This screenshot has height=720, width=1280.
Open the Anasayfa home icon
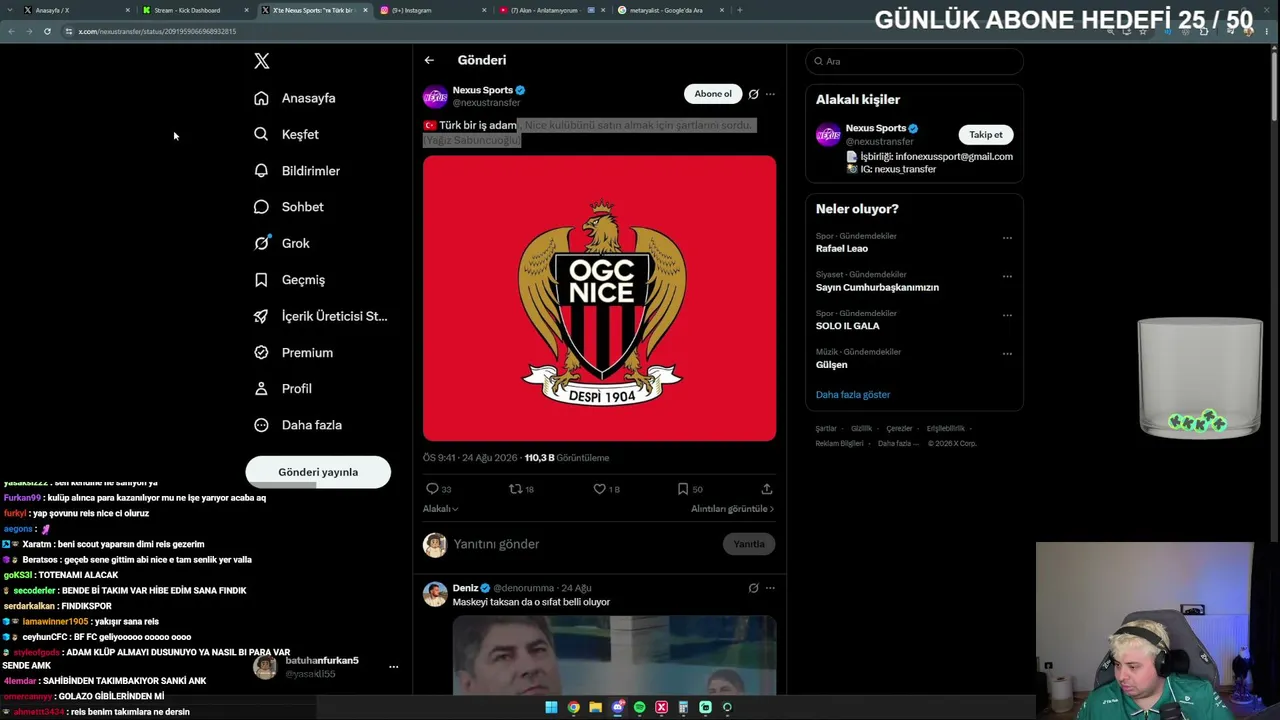point(261,98)
